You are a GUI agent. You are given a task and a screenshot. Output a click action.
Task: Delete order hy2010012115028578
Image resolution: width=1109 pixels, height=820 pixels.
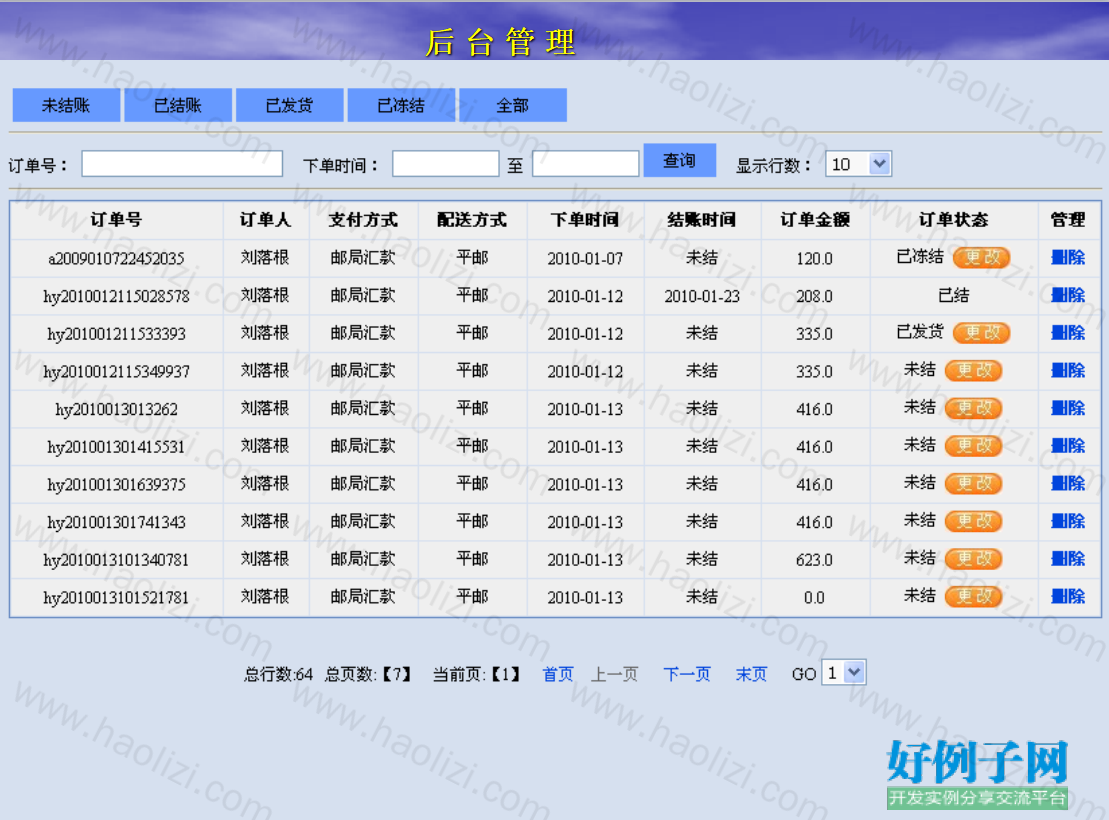point(1068,295)
